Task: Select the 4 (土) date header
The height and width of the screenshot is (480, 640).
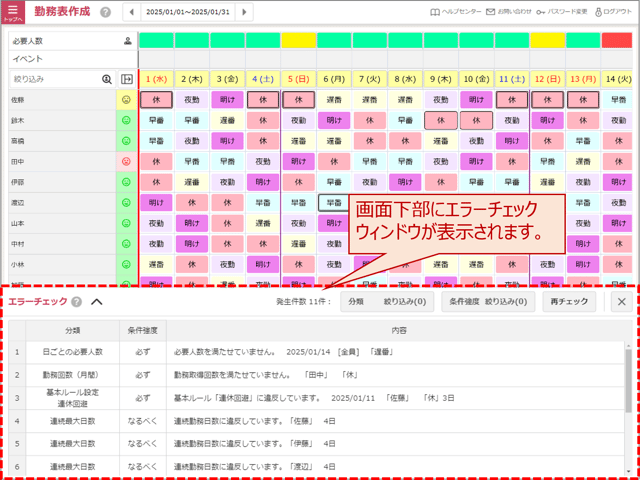Action: coord(263,79)
